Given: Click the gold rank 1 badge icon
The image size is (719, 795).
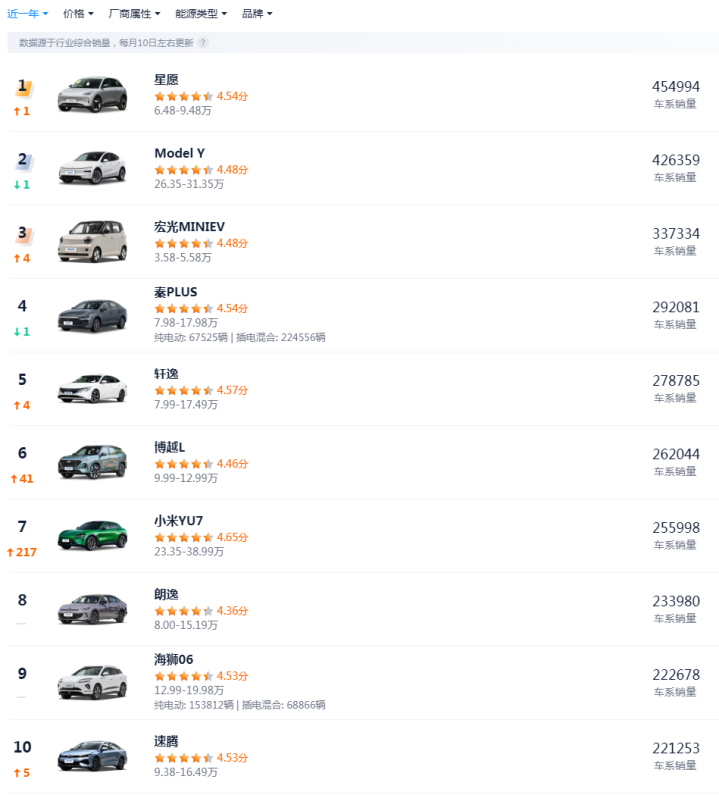Looking at the screenshot, I should [x=23, y=88].
